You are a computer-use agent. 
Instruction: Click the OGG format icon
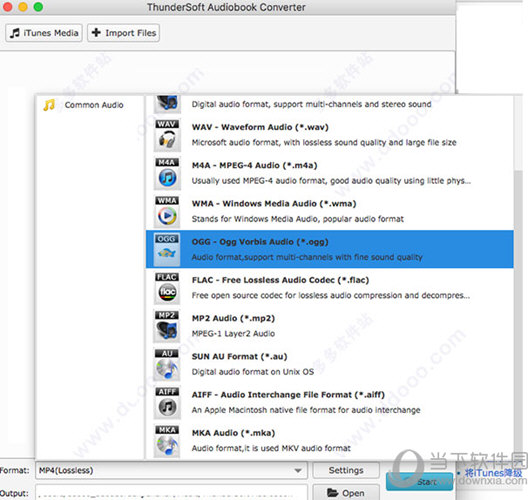(x=167, y=249)
